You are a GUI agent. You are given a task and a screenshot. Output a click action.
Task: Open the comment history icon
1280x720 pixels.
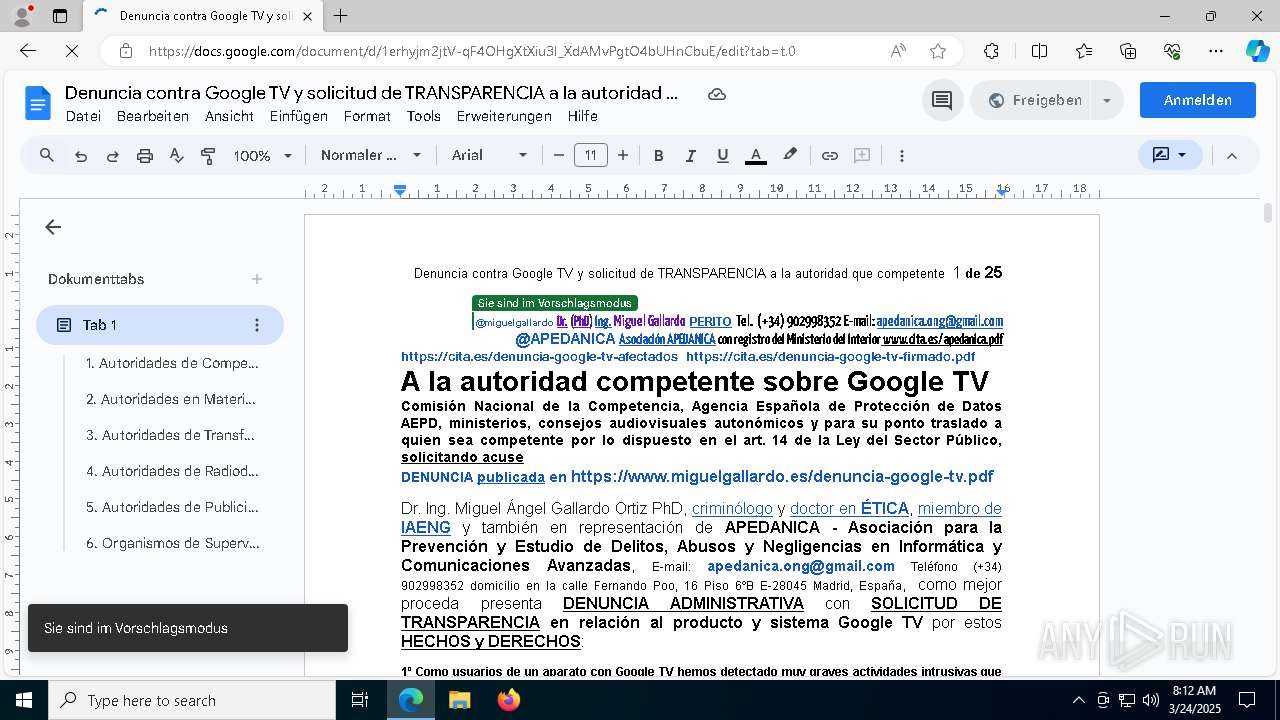pyautogui.click(x=942, y=100)
